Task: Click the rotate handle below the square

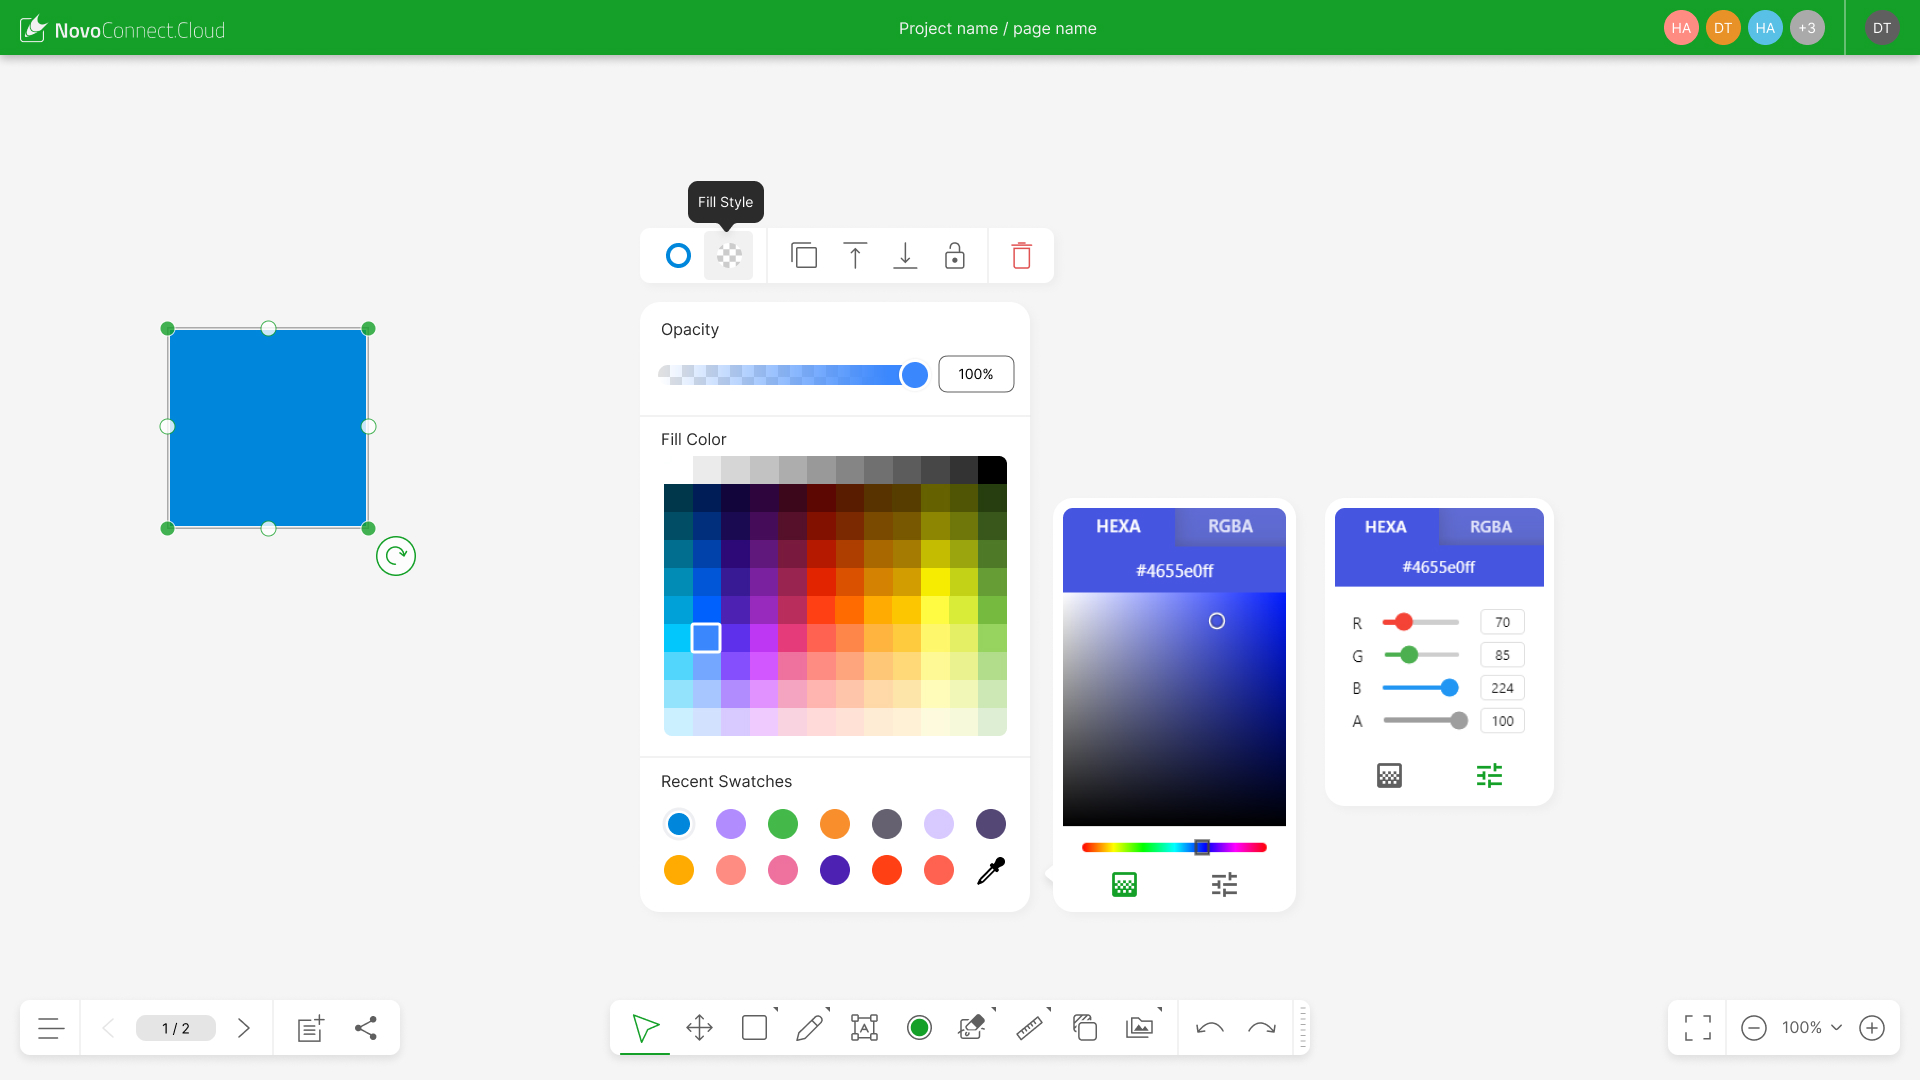Action: [x=396, y=556]
